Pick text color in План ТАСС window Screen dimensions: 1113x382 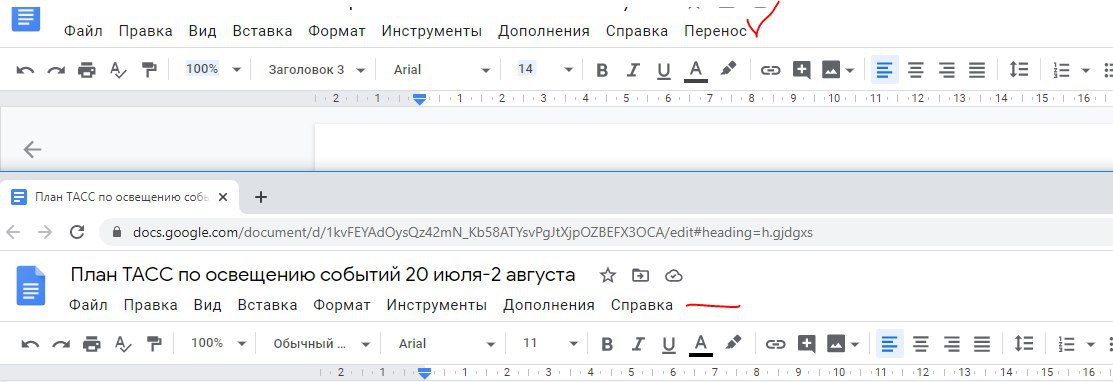click(701, 344)
